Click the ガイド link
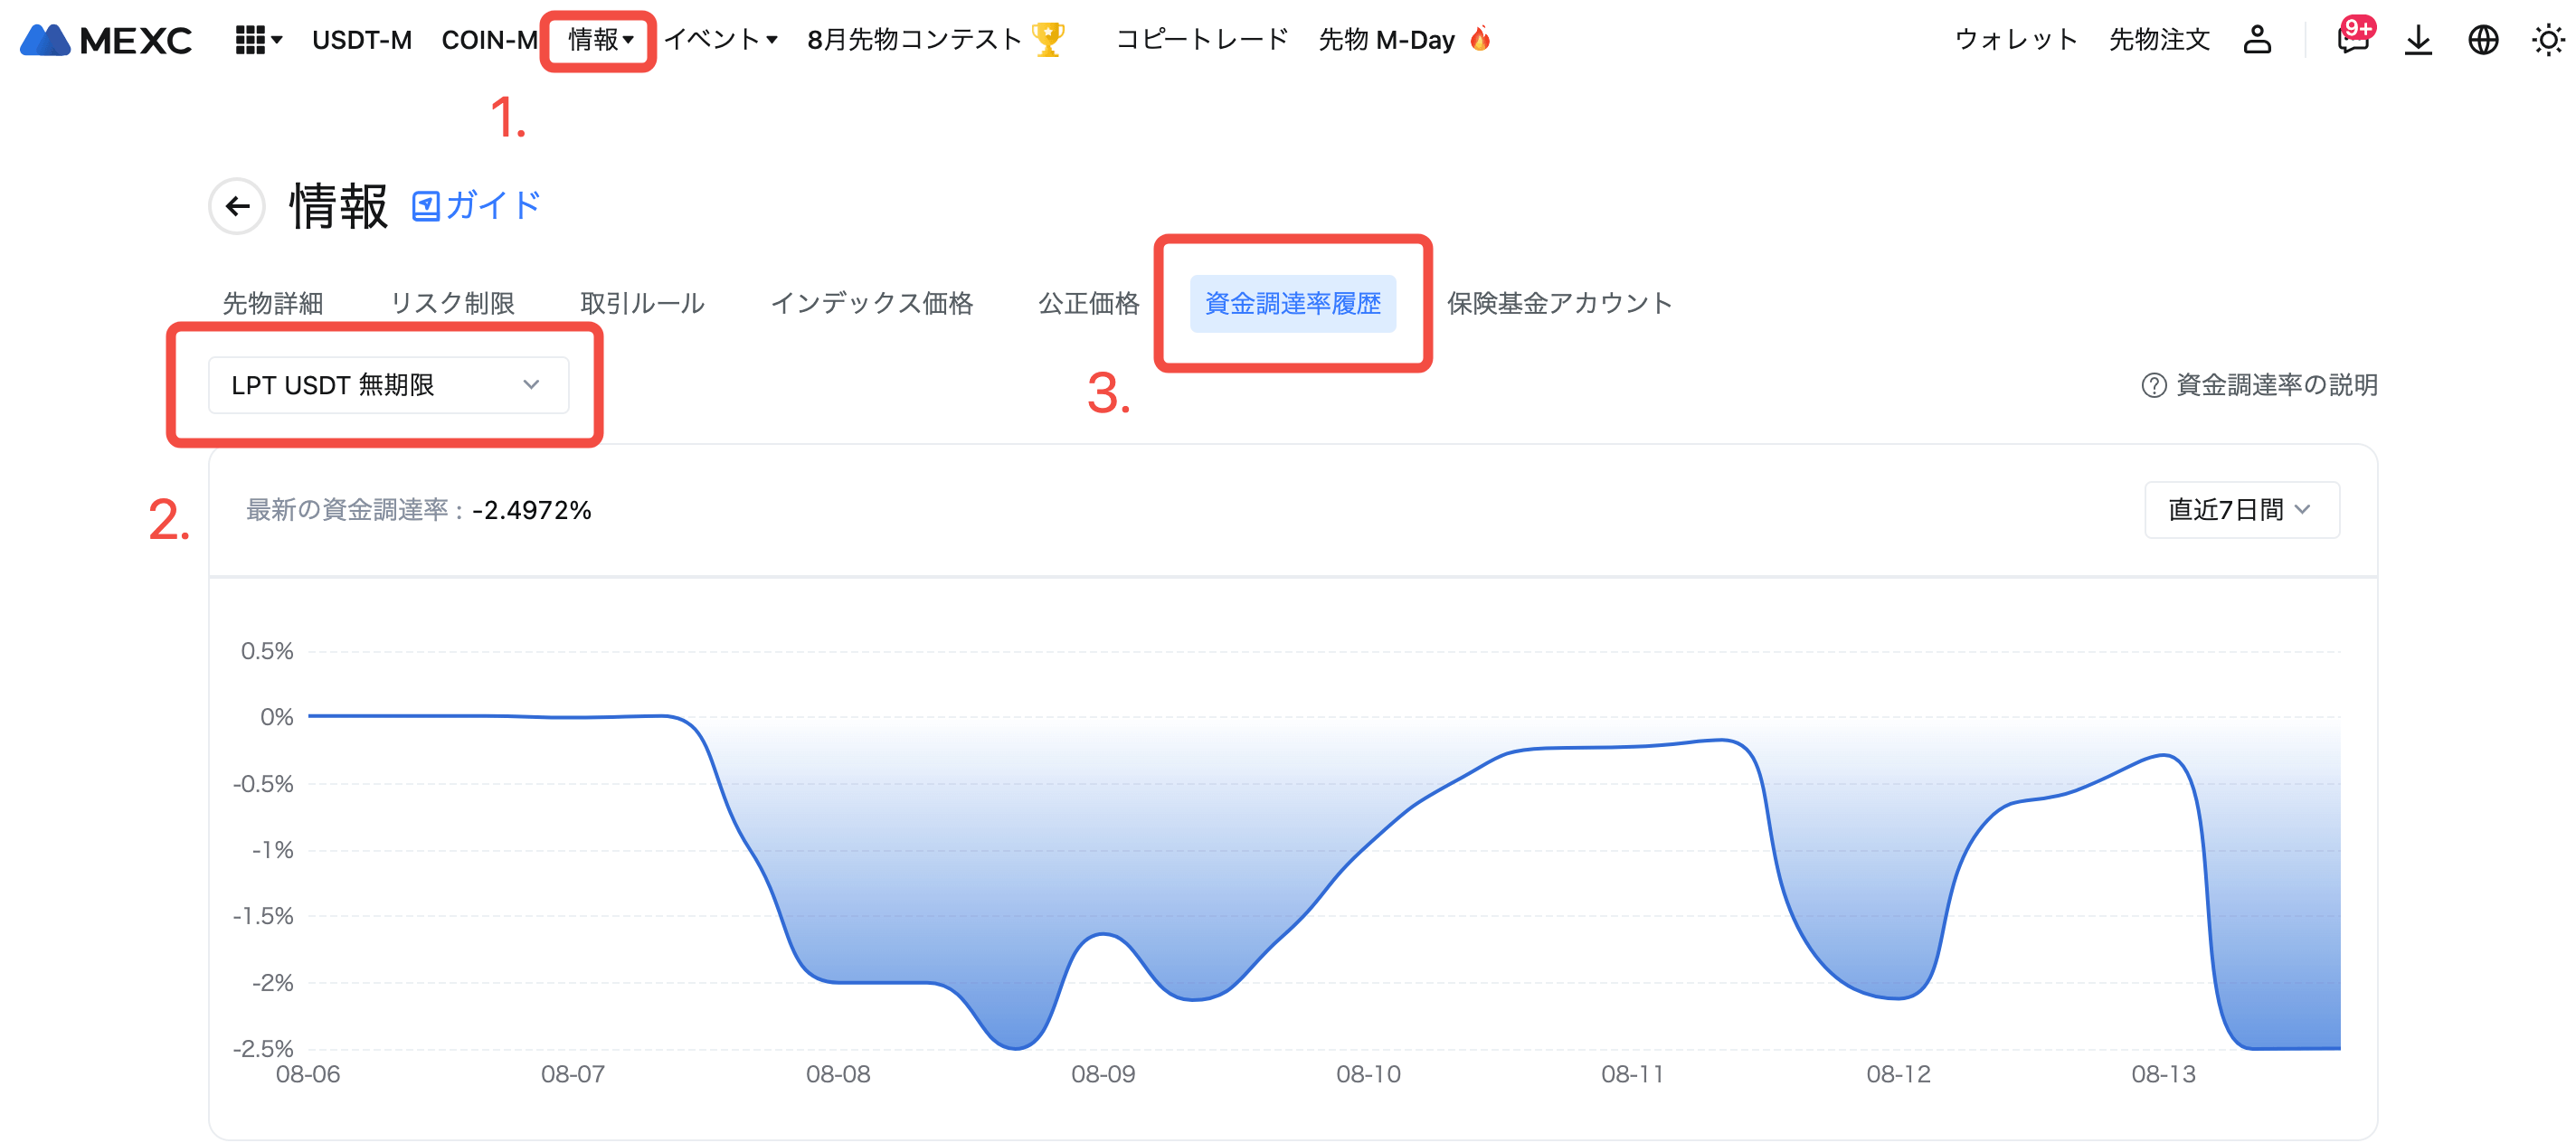 (x=477, y=206)
